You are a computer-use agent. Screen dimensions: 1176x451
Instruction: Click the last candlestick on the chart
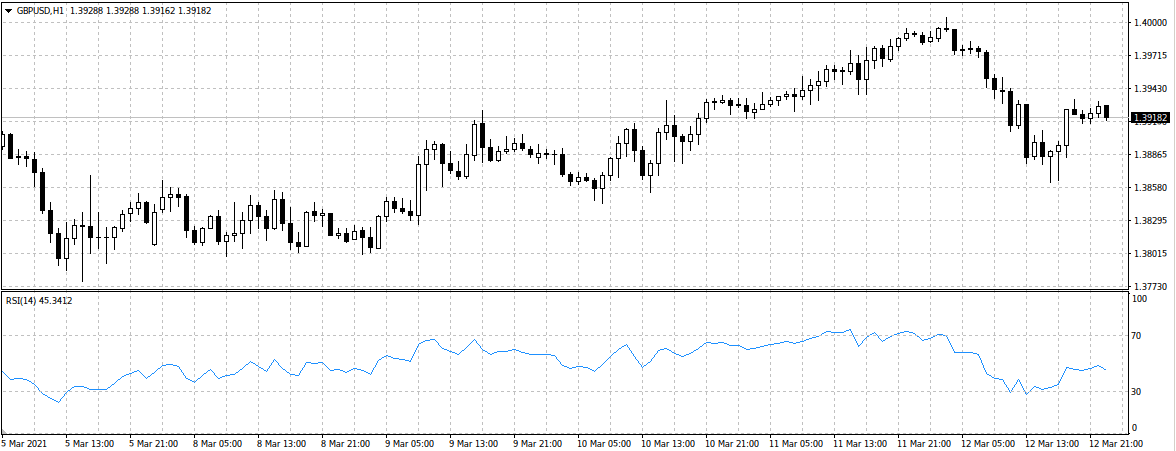(x=1107, y=111)
